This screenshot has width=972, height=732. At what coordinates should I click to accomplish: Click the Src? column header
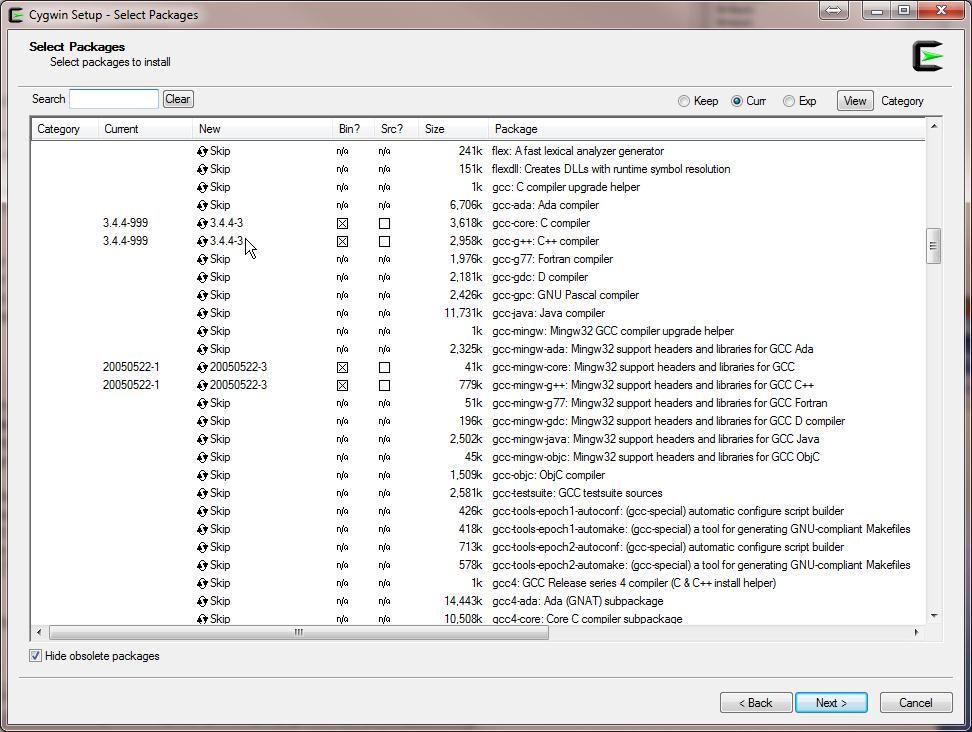[397, 129]
